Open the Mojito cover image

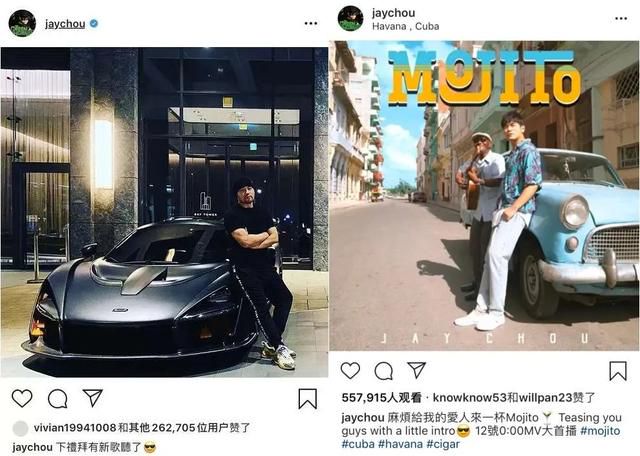484,195
